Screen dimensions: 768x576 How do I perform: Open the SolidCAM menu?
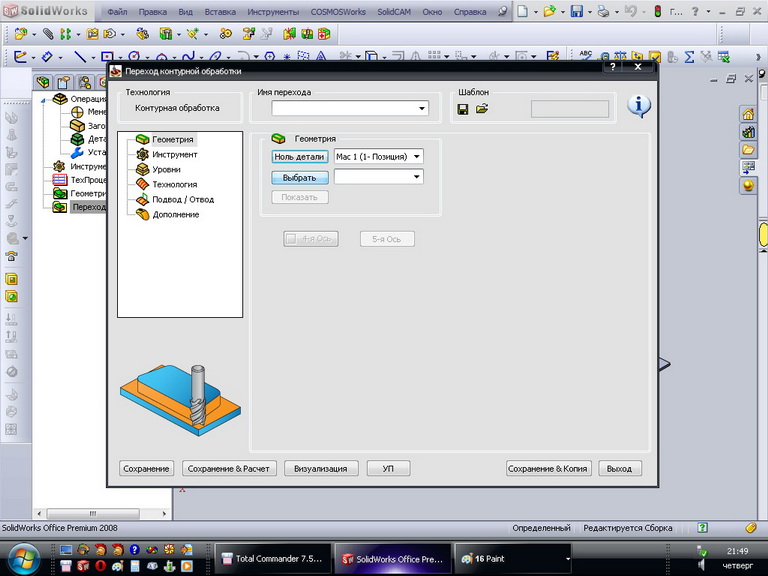coord(394,11)
